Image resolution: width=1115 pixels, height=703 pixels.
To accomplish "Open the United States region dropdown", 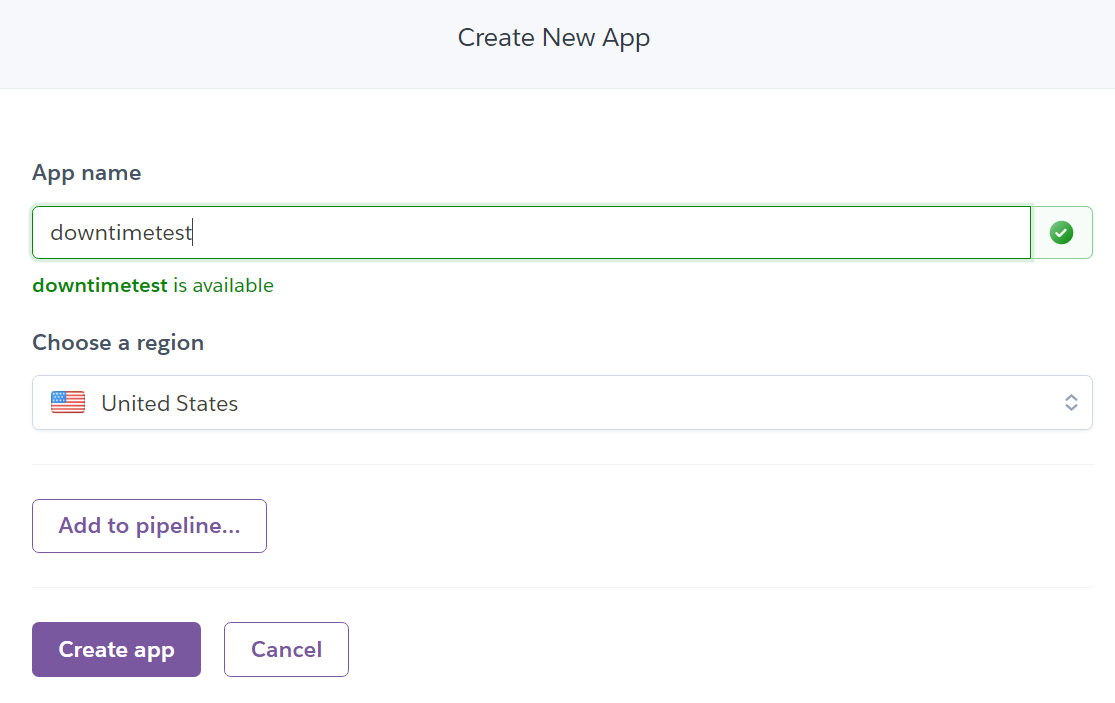I will [x=560, y=403].
